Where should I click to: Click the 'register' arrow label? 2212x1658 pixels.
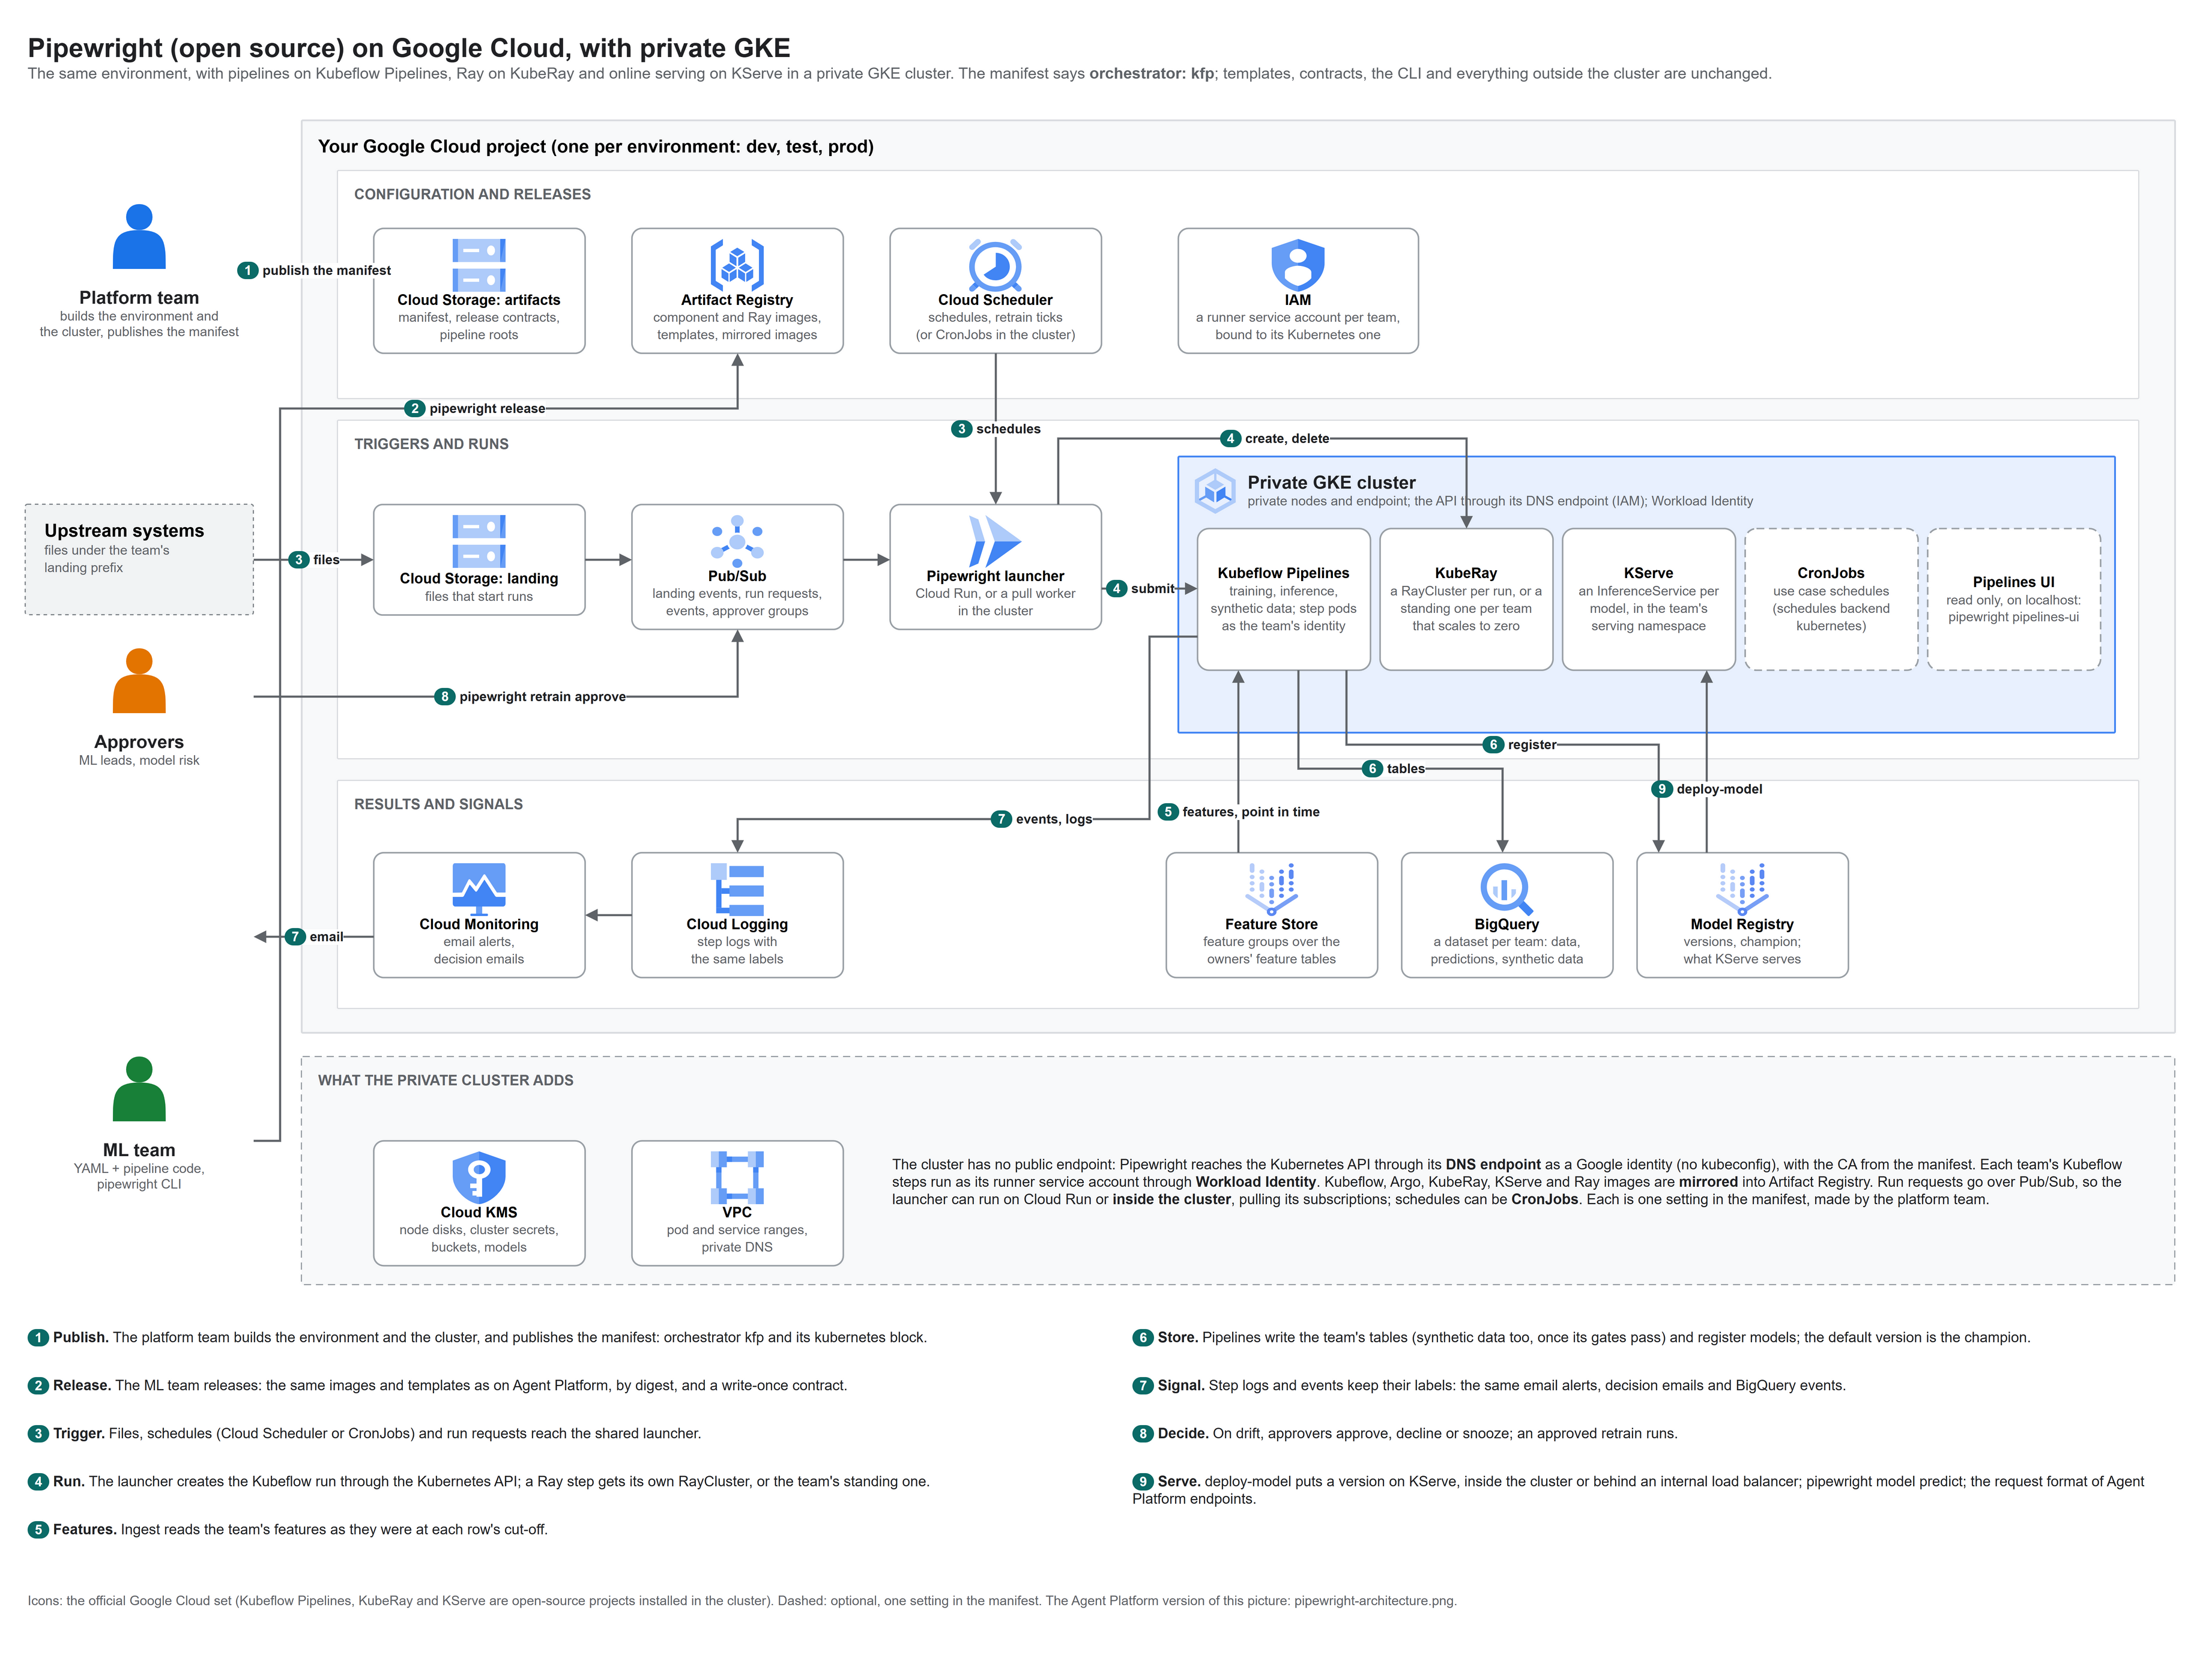coord(1520,744)
